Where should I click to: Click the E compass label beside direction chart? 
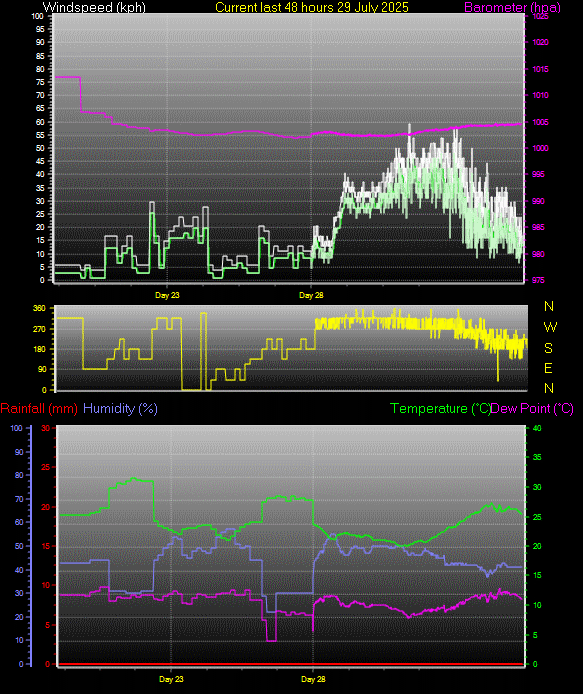click(x=548, y=368)
